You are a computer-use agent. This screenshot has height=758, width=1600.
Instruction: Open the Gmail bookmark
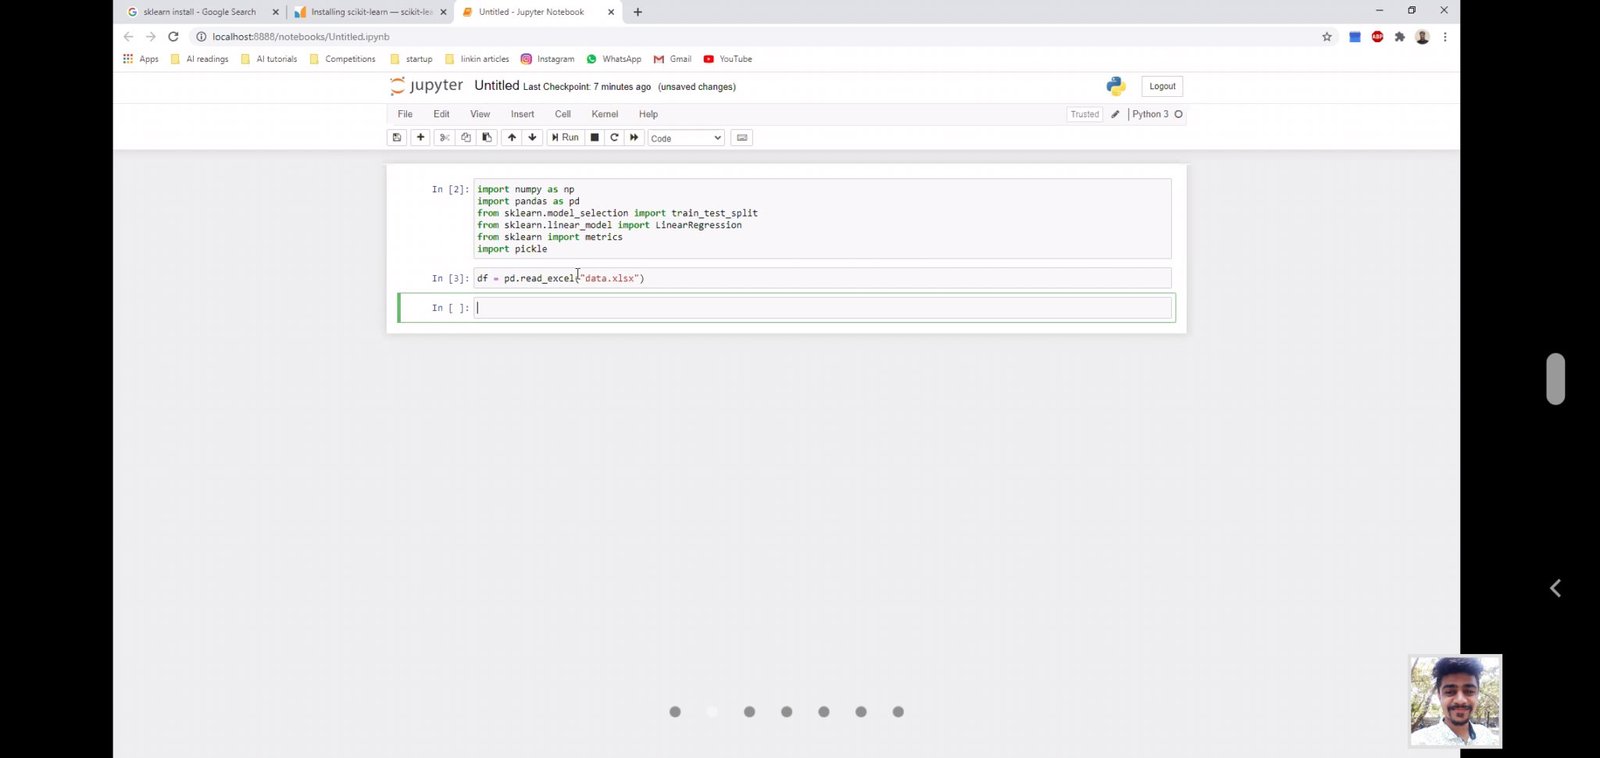point(672,59)
